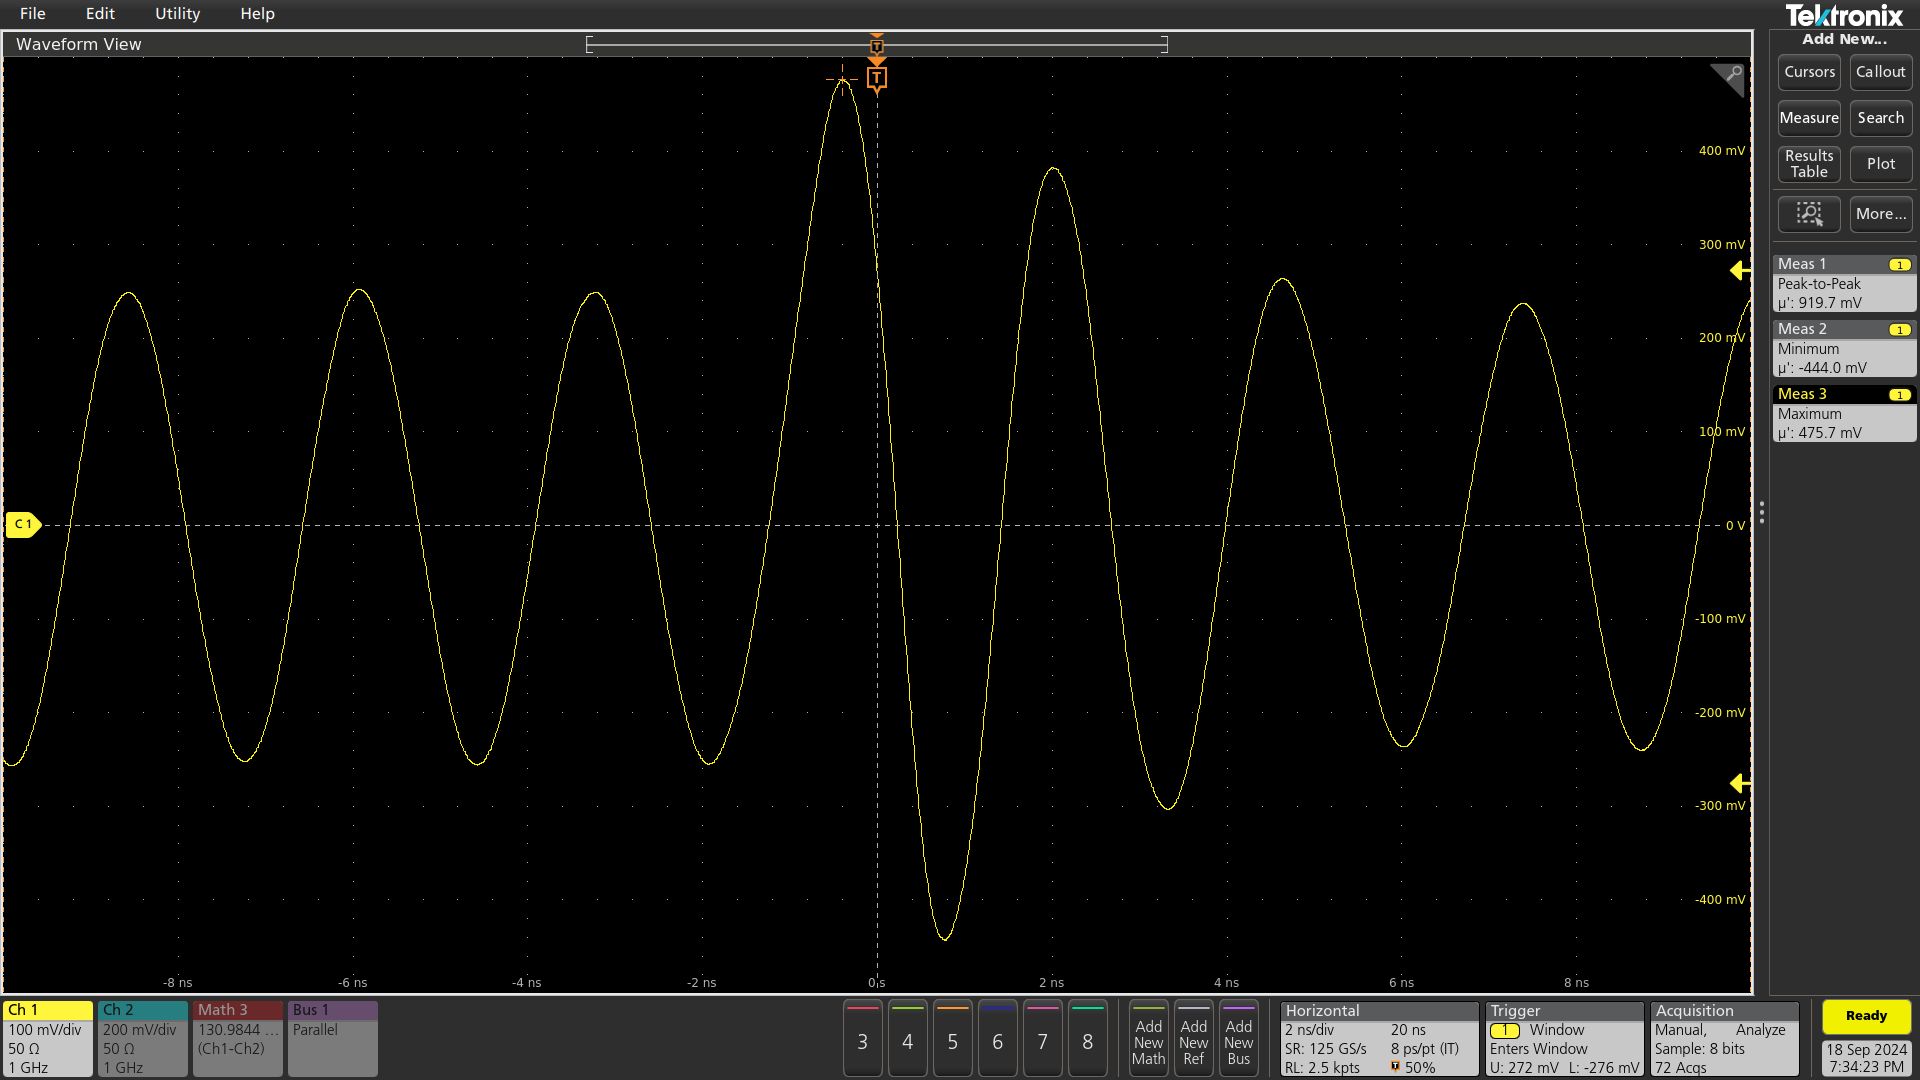Expand the Horizontal settings panel

tap(1379, 1038)
